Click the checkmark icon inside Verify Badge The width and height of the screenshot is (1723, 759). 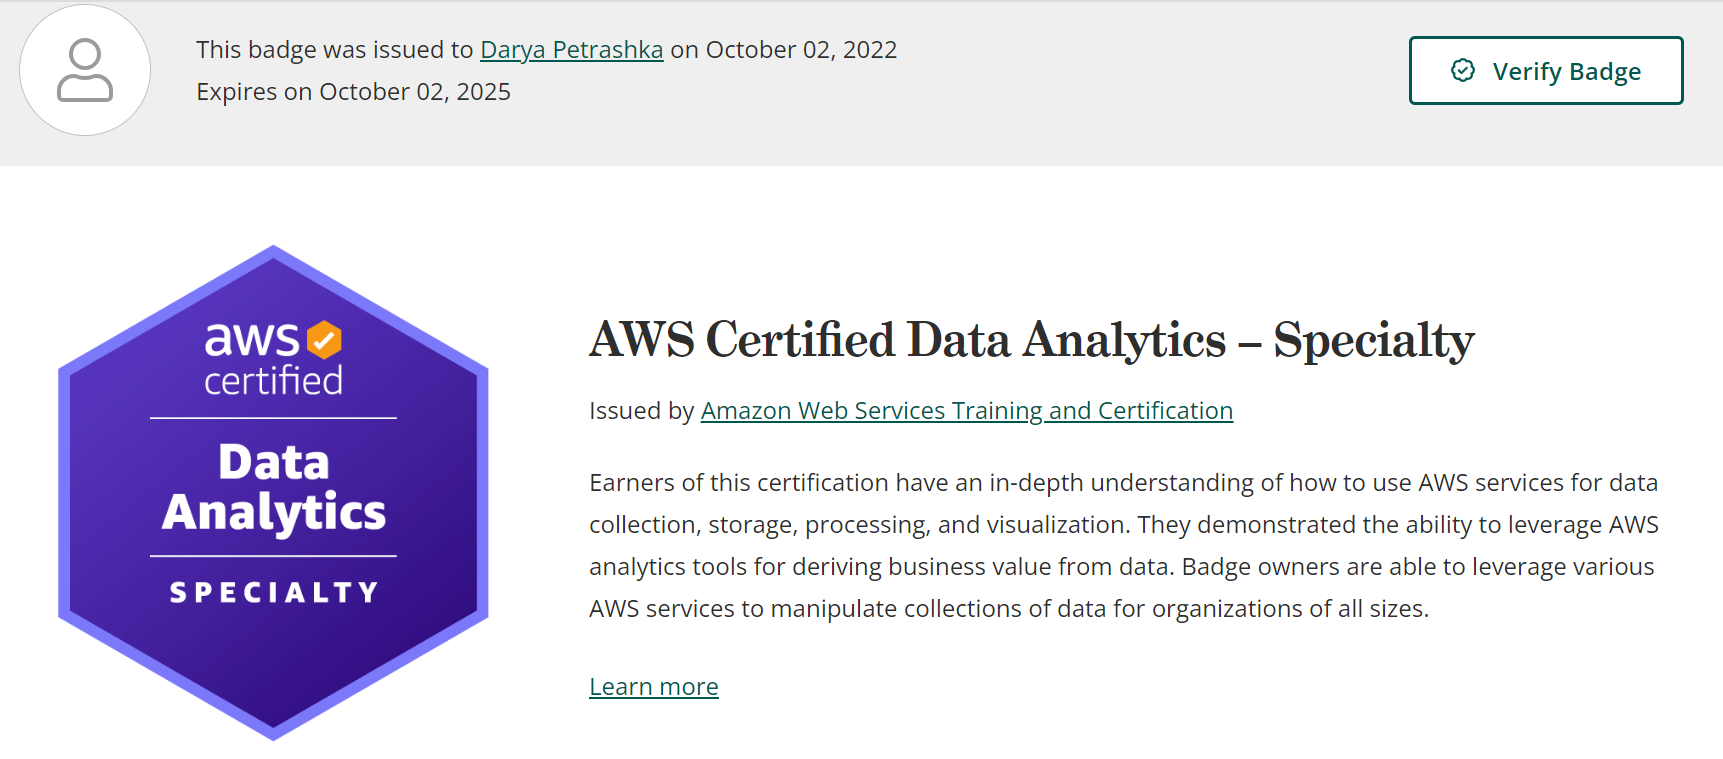point(1463,70)
